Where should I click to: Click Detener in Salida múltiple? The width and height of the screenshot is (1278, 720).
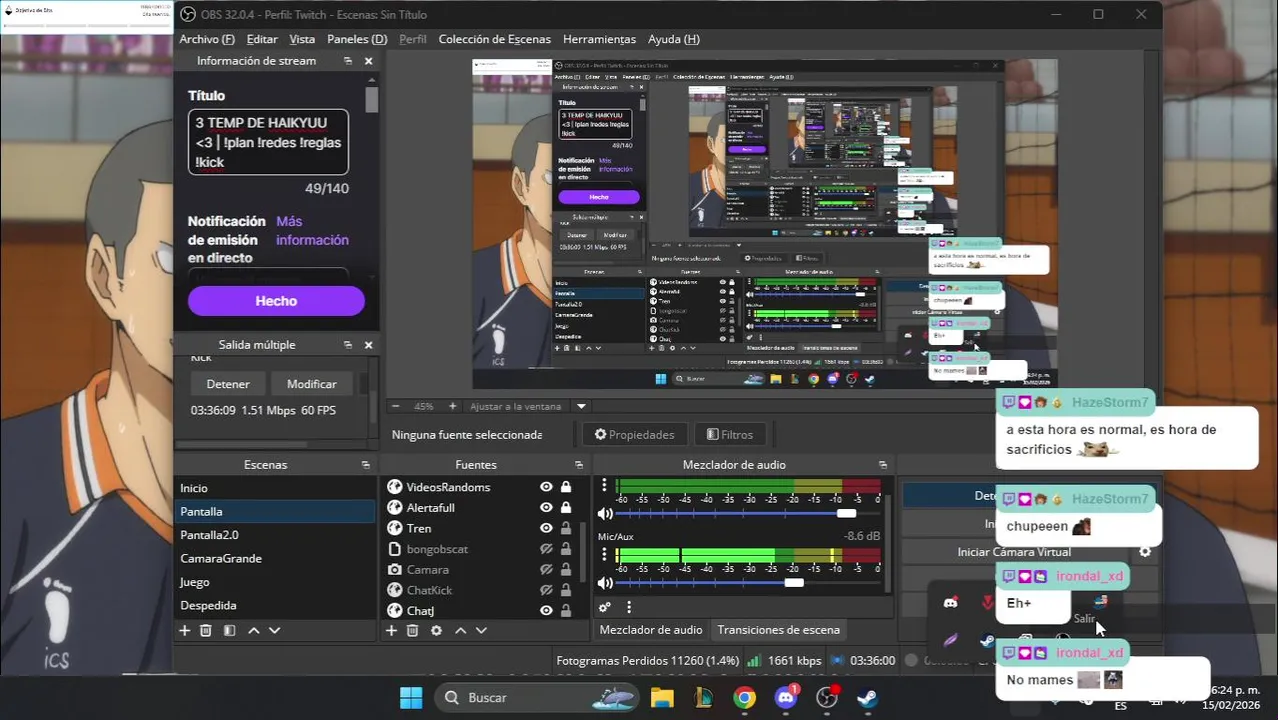click(228, 384)
